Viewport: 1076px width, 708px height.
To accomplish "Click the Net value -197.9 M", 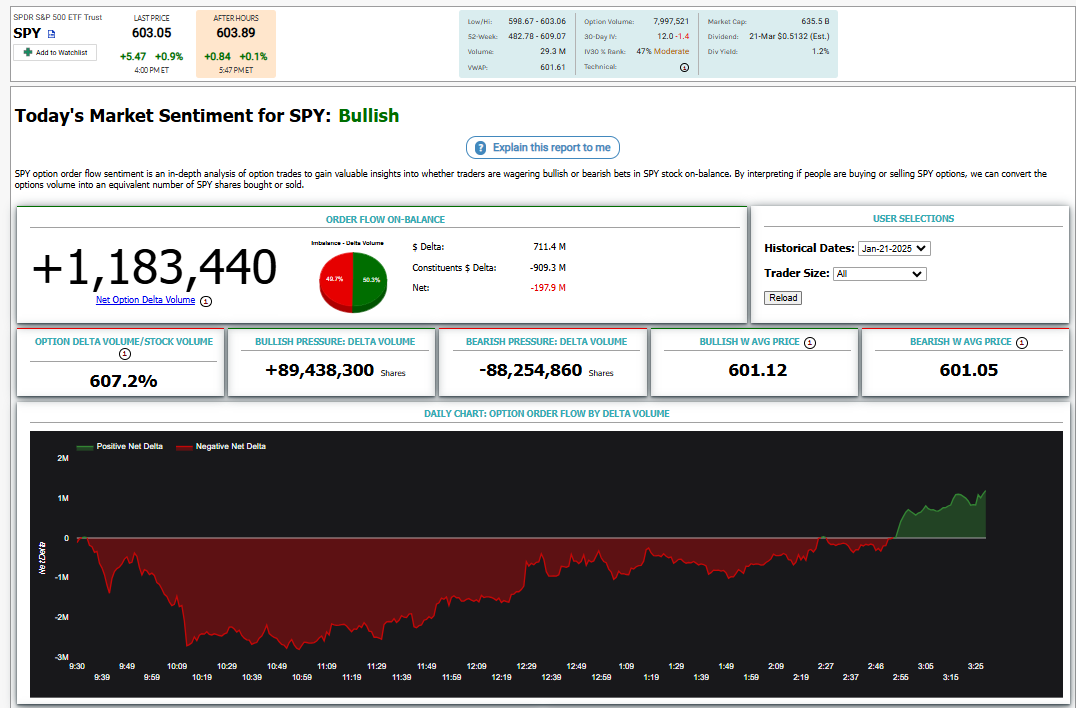I will click(x=548, y=288).
